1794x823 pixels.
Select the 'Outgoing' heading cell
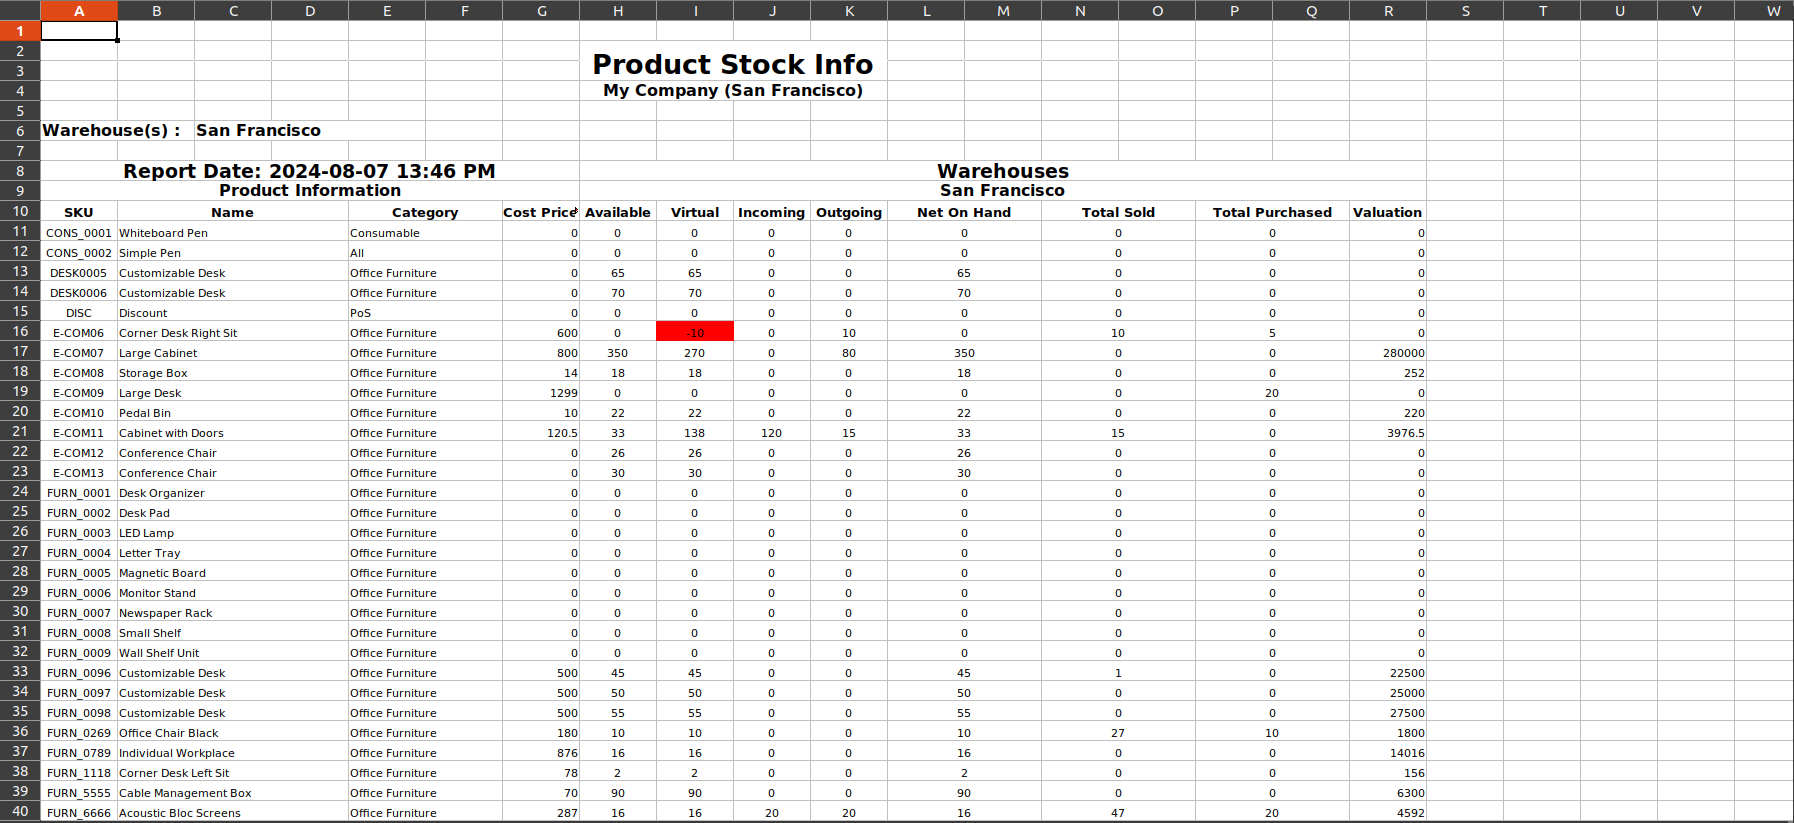point(849,212)
